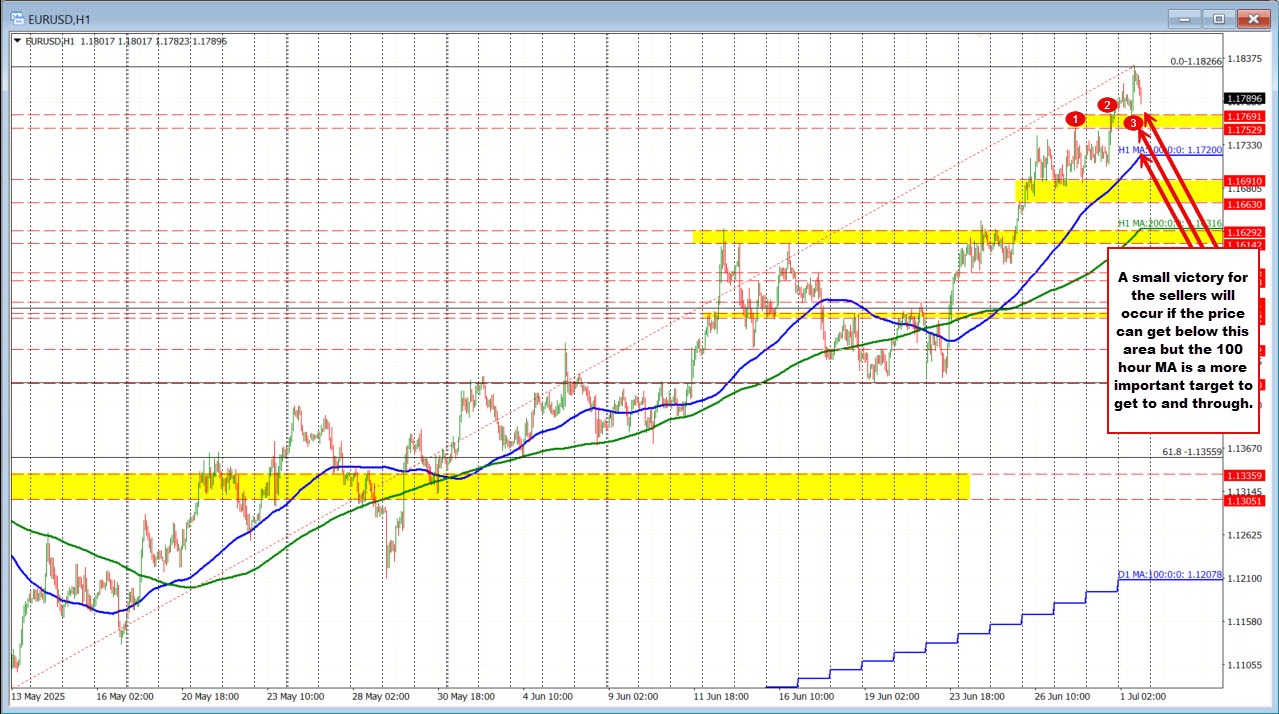Image resolution: width=1279 pixels, height=714 pixels.
Task: Select the EURUSD,H1 title in the window bar
Action: click(x=60, y=17)
